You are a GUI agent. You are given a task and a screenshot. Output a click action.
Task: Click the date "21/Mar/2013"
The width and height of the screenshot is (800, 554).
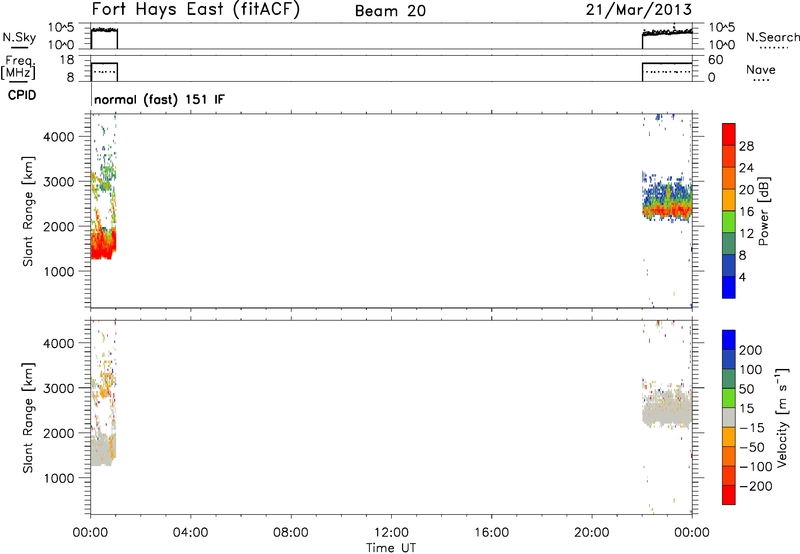(x=639, y=9)
